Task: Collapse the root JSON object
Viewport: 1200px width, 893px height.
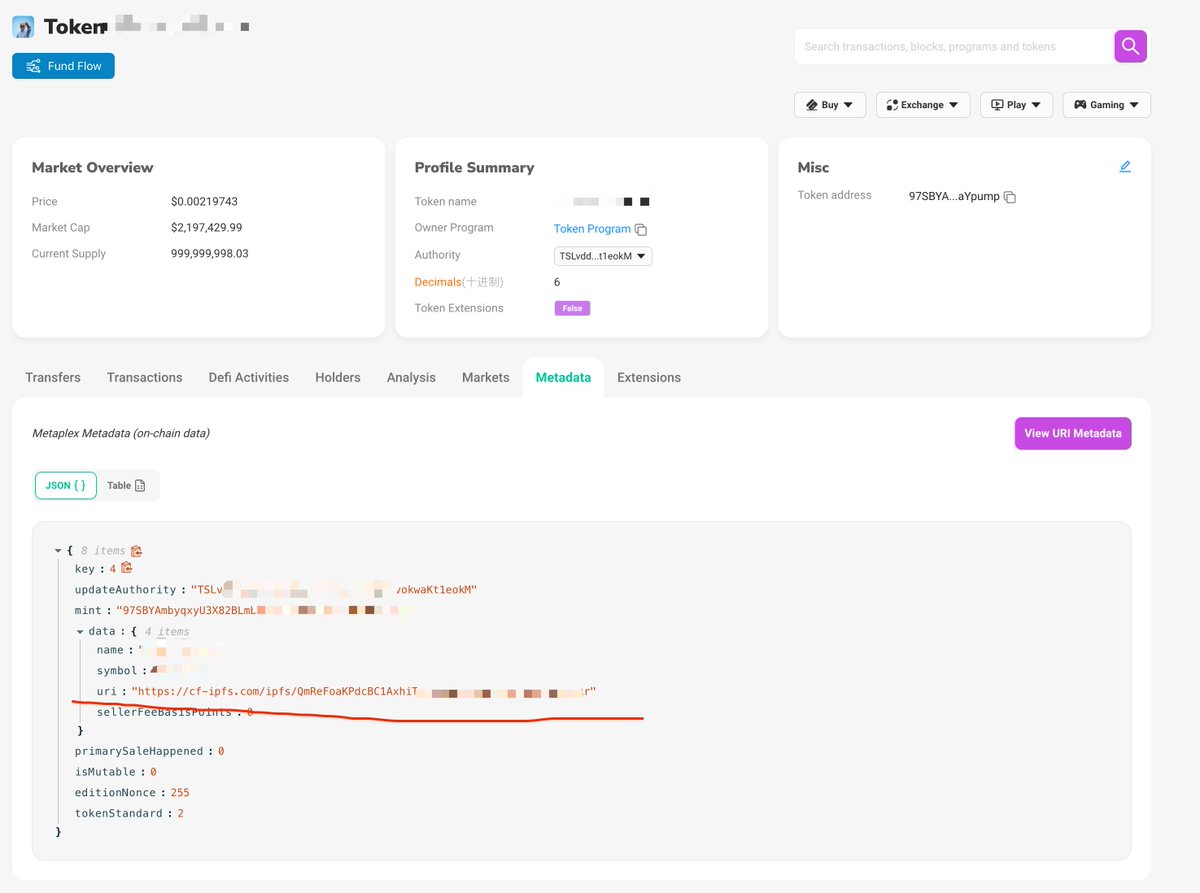Action: (x=58, y=551)
